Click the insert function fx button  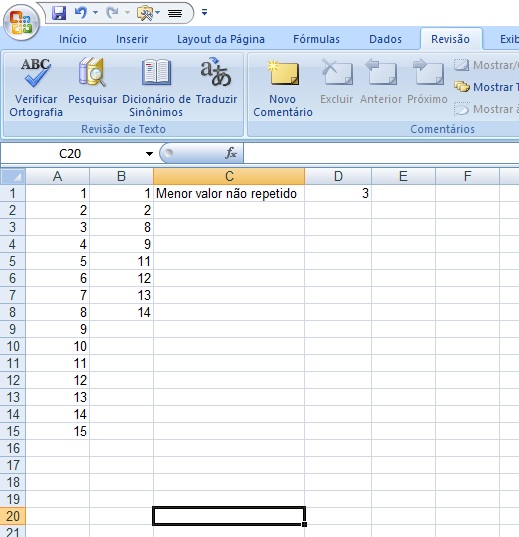[231, 153]
